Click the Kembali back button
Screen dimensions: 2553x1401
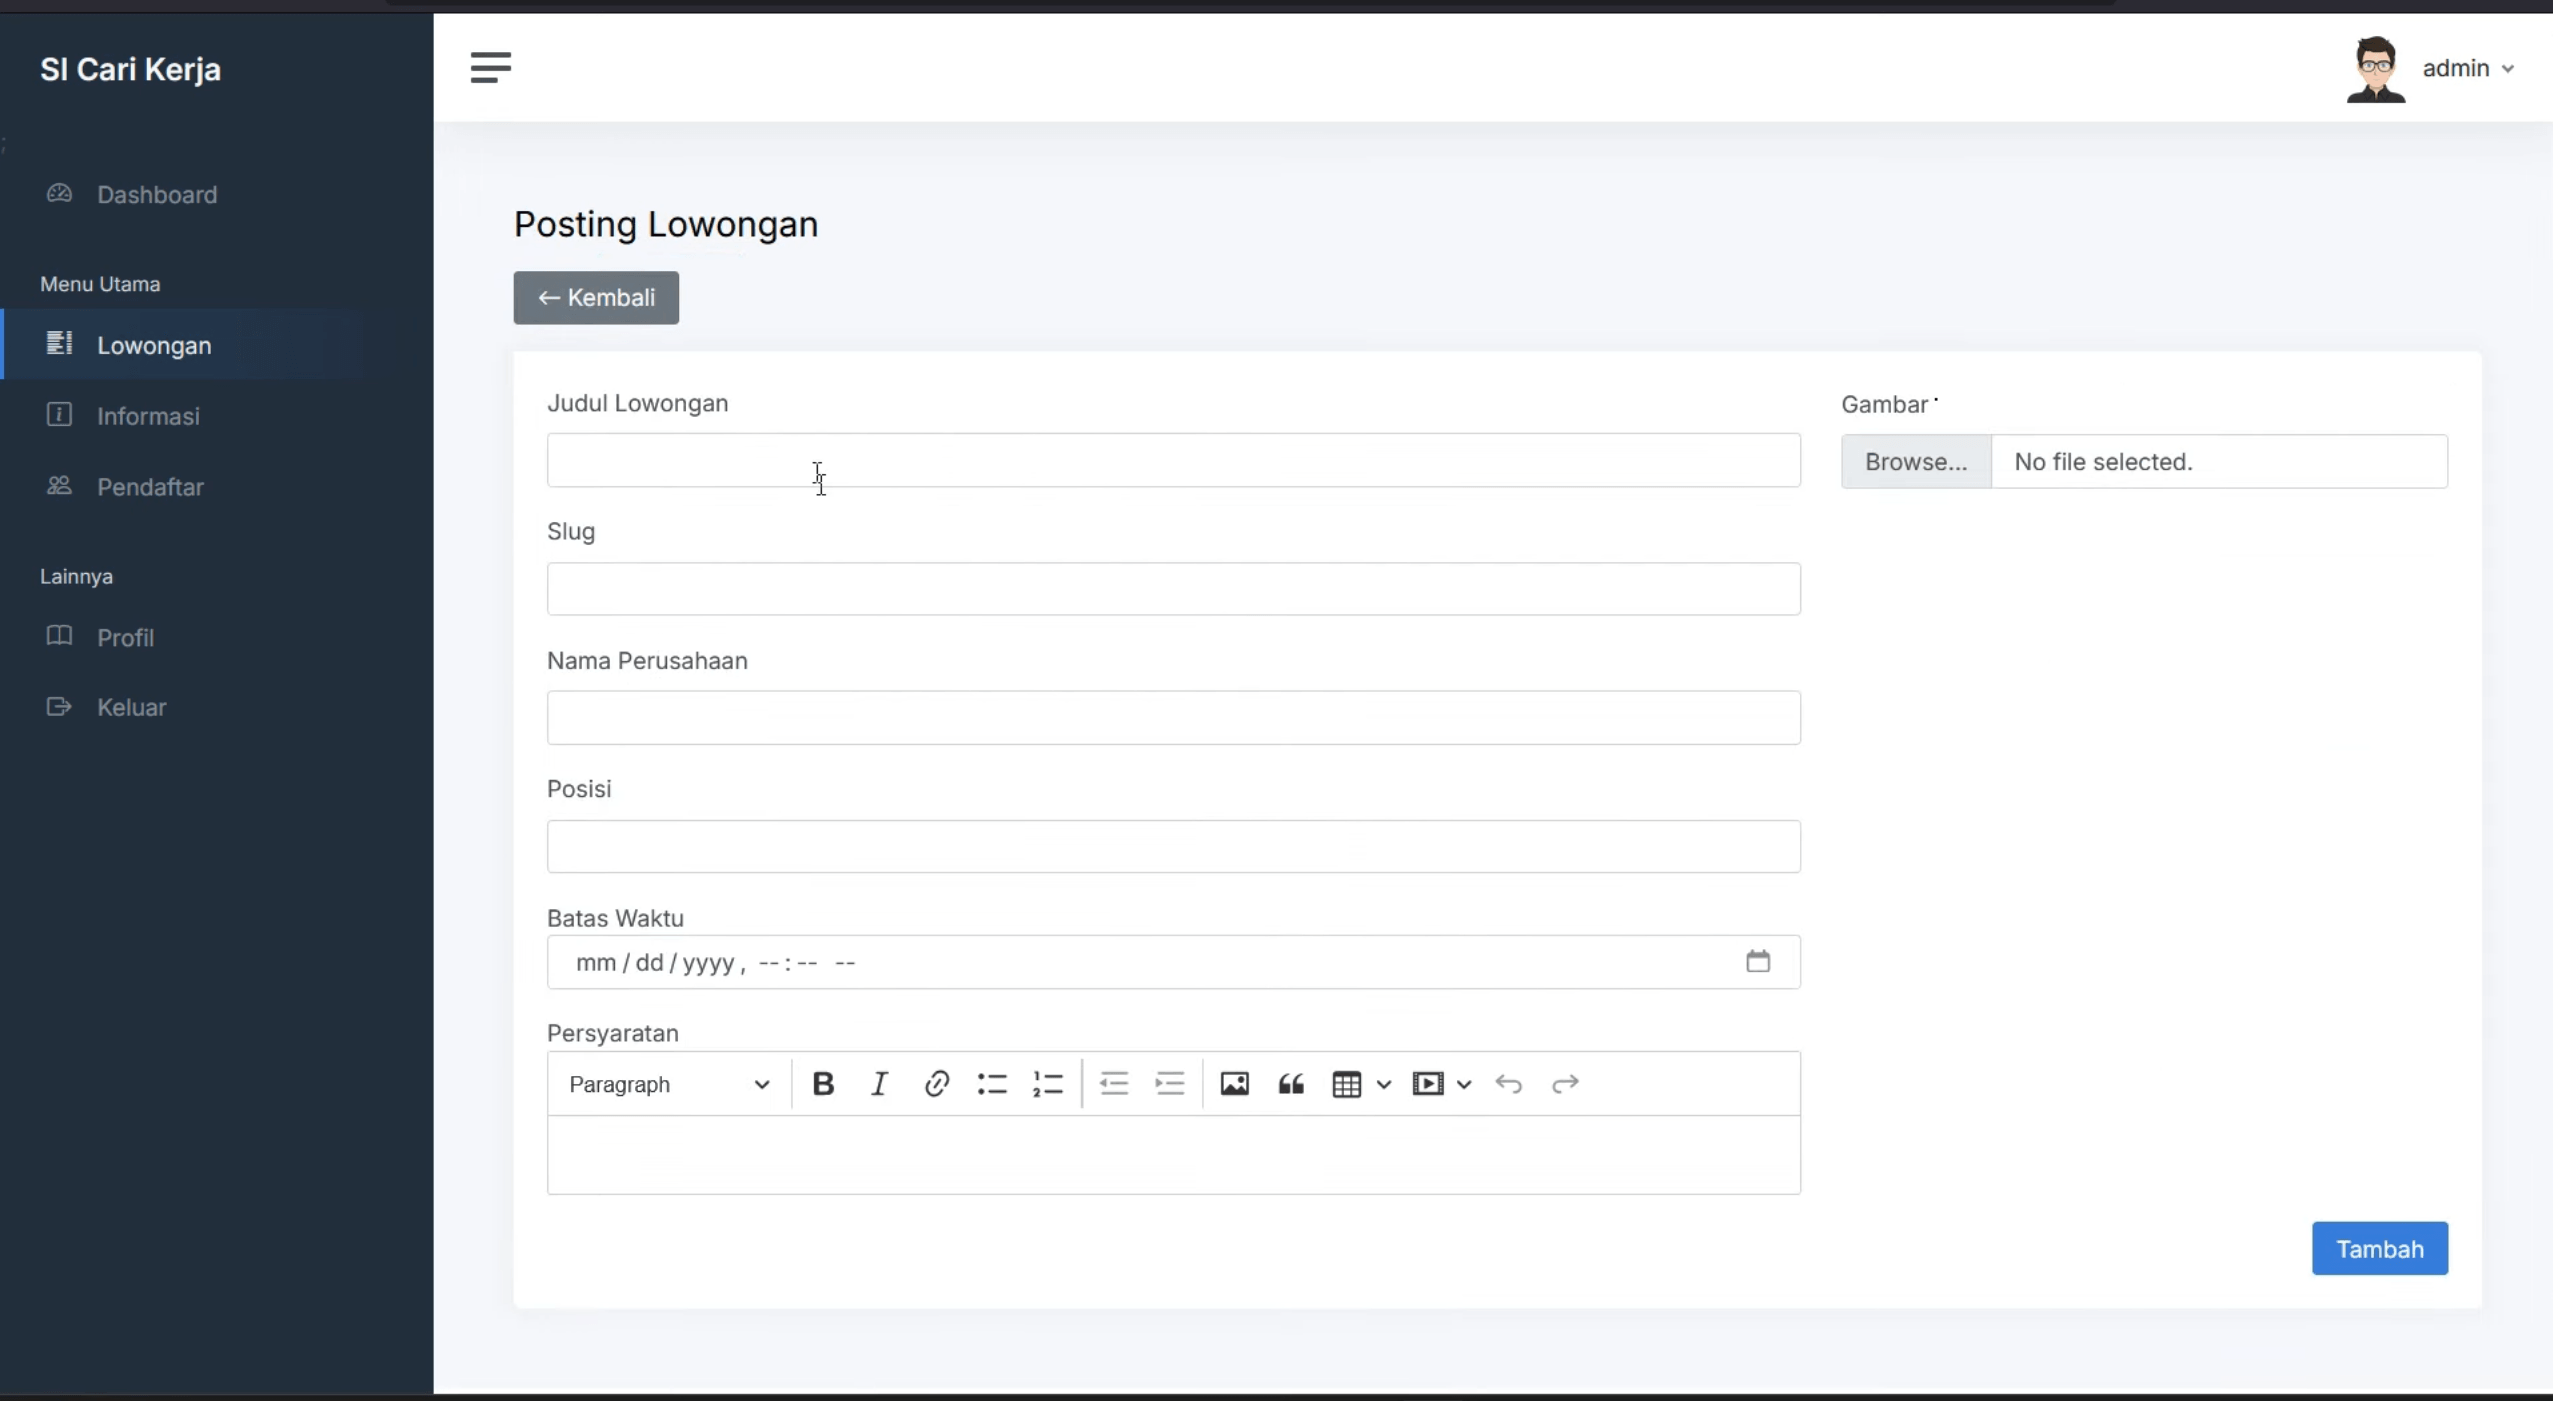tap(596, 298)
